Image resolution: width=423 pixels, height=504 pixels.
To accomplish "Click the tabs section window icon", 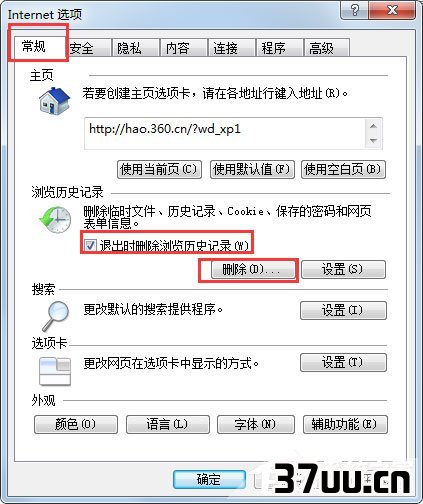I will (x=55, y=371).
